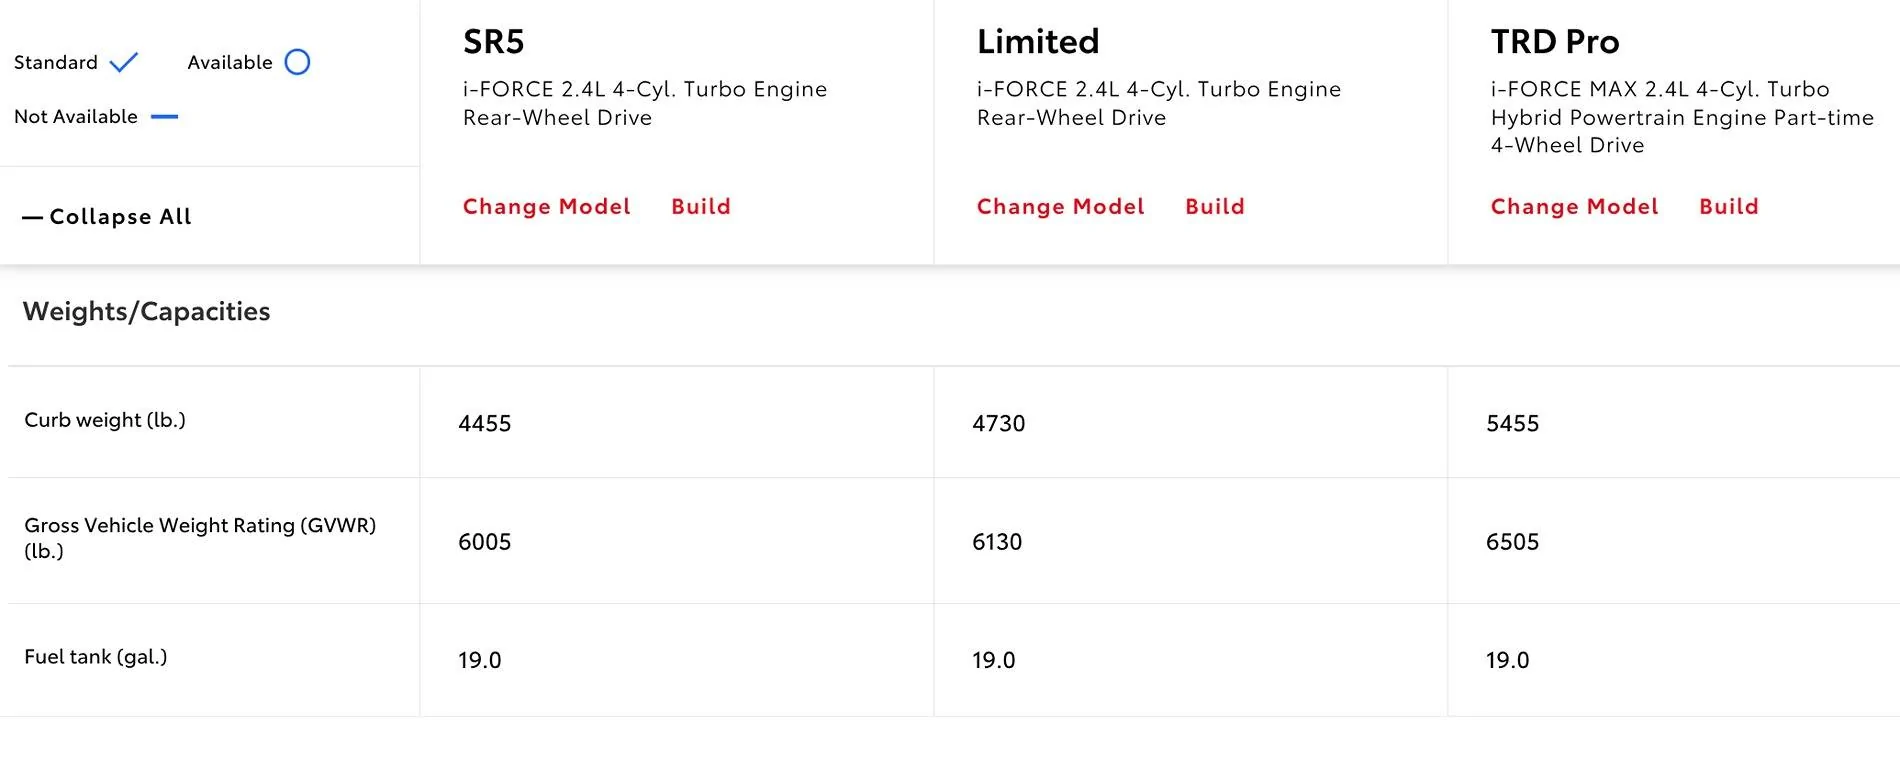The width and height of the screenshot is (1900, 758).
Task: Click the SR5 curb weight value 4455
Action: (x=484, y=424)
